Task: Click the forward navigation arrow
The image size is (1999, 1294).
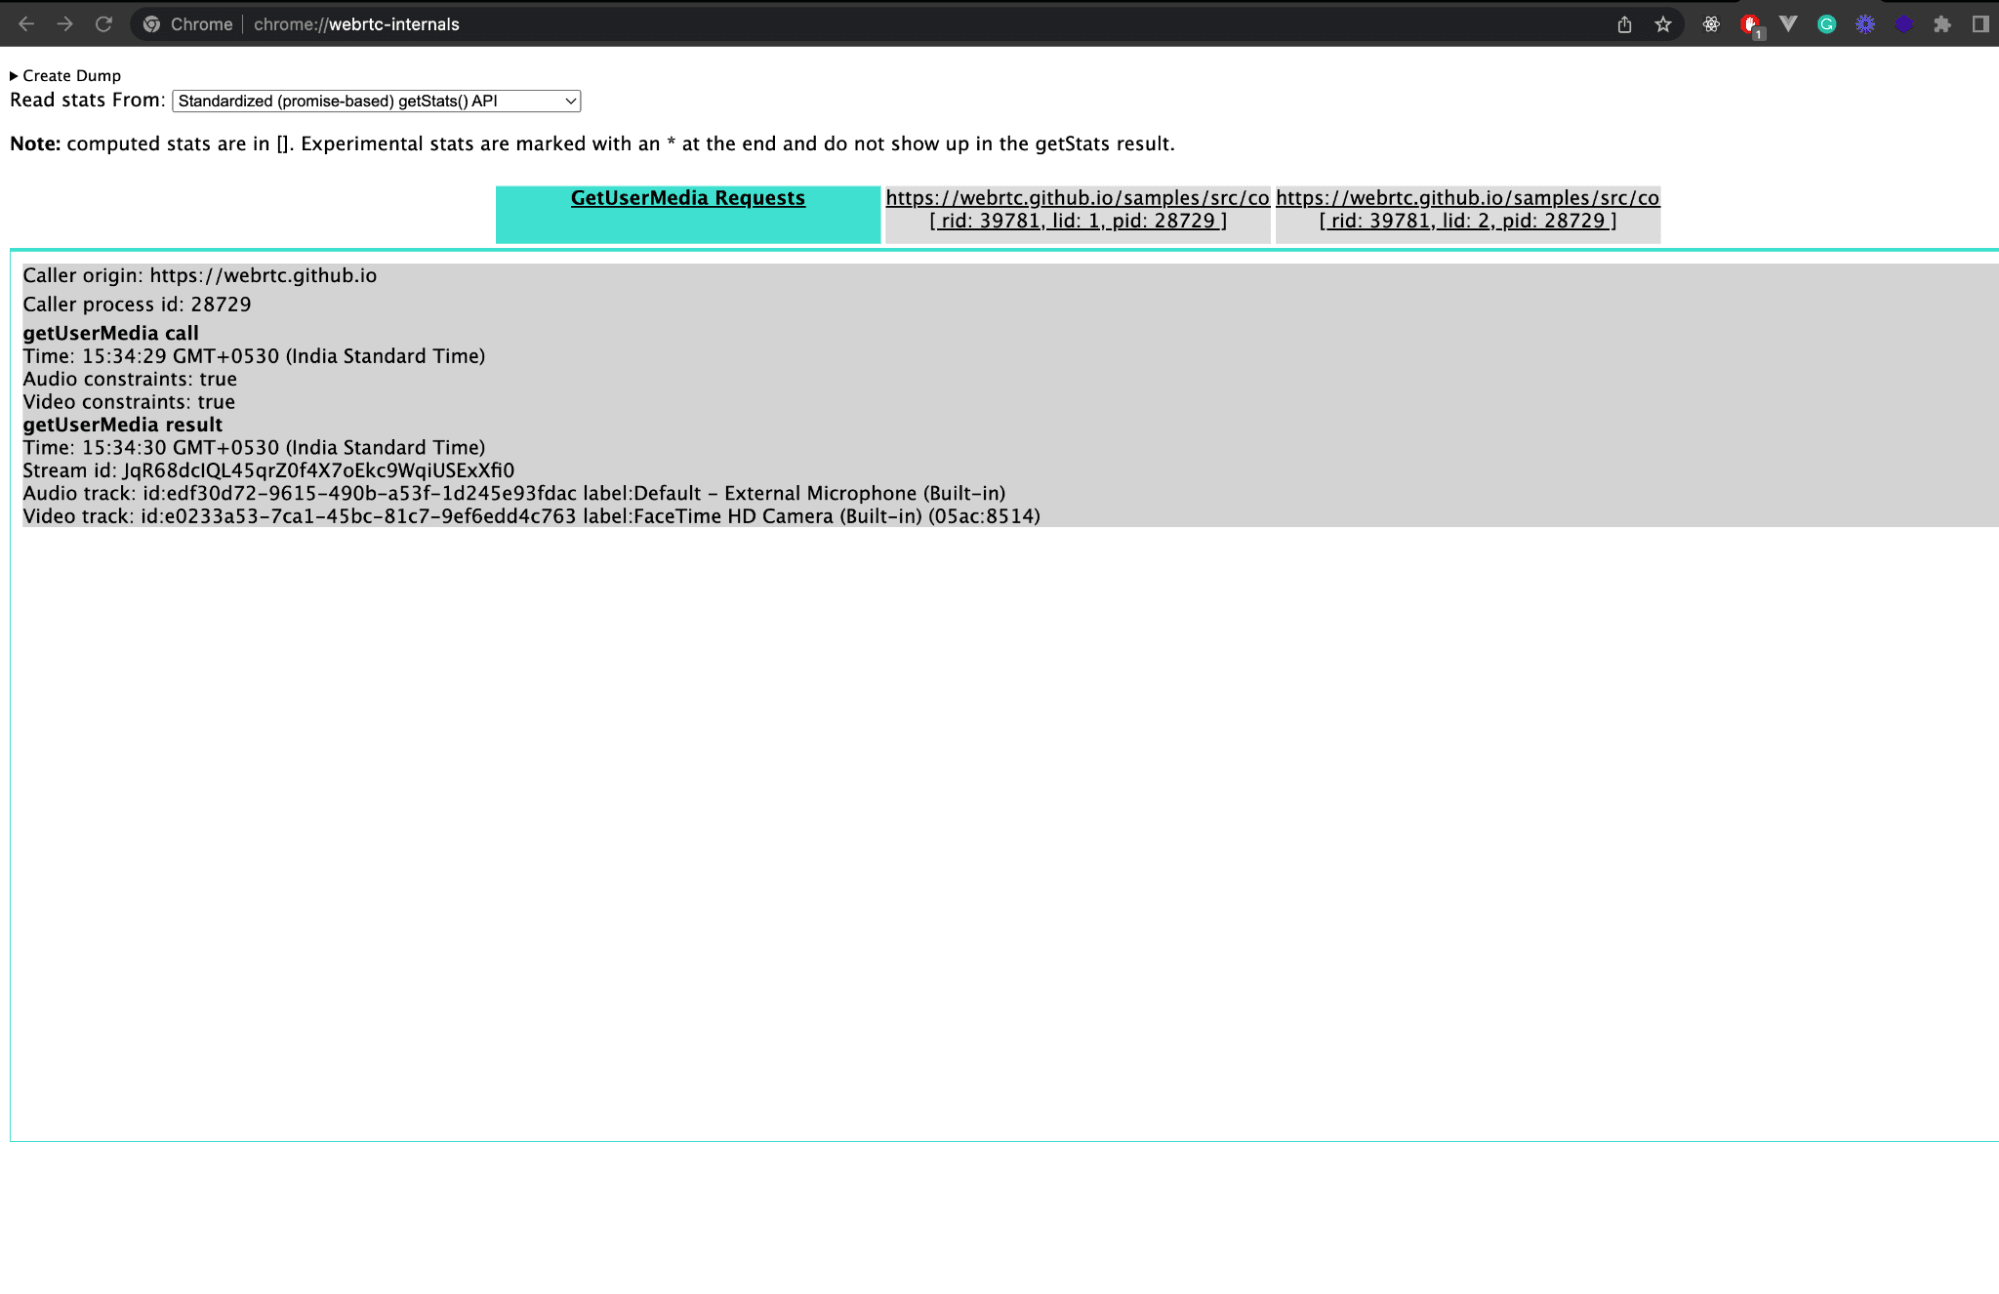Action: tap(65, 24)
